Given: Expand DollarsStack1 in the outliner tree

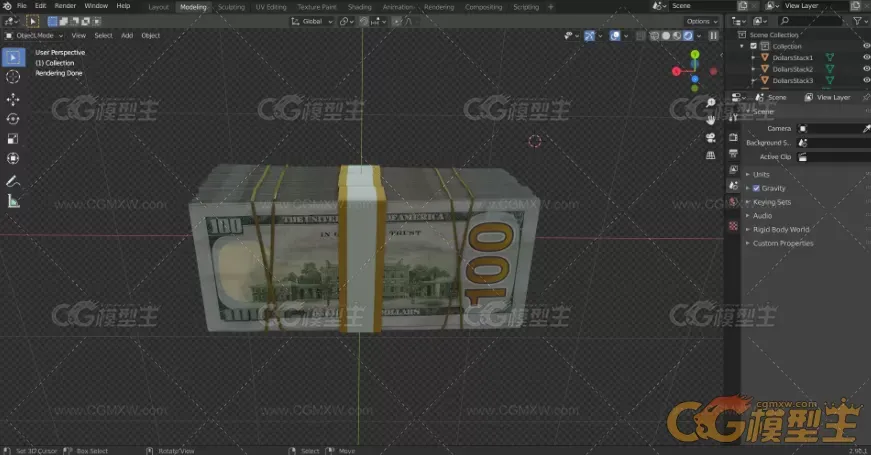Looking at the screenshot, I should pyautogui.click(x=753, y=58).
